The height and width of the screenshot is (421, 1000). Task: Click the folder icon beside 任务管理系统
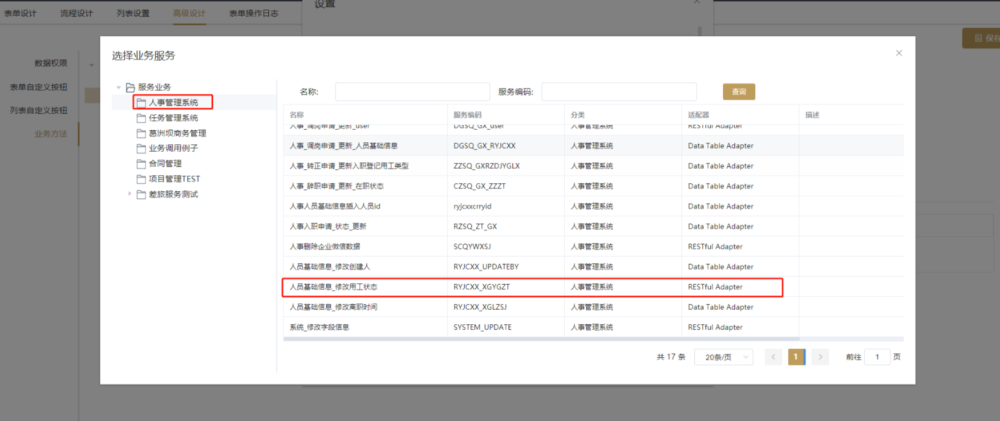pyautogui.click(x=141, y=118)
